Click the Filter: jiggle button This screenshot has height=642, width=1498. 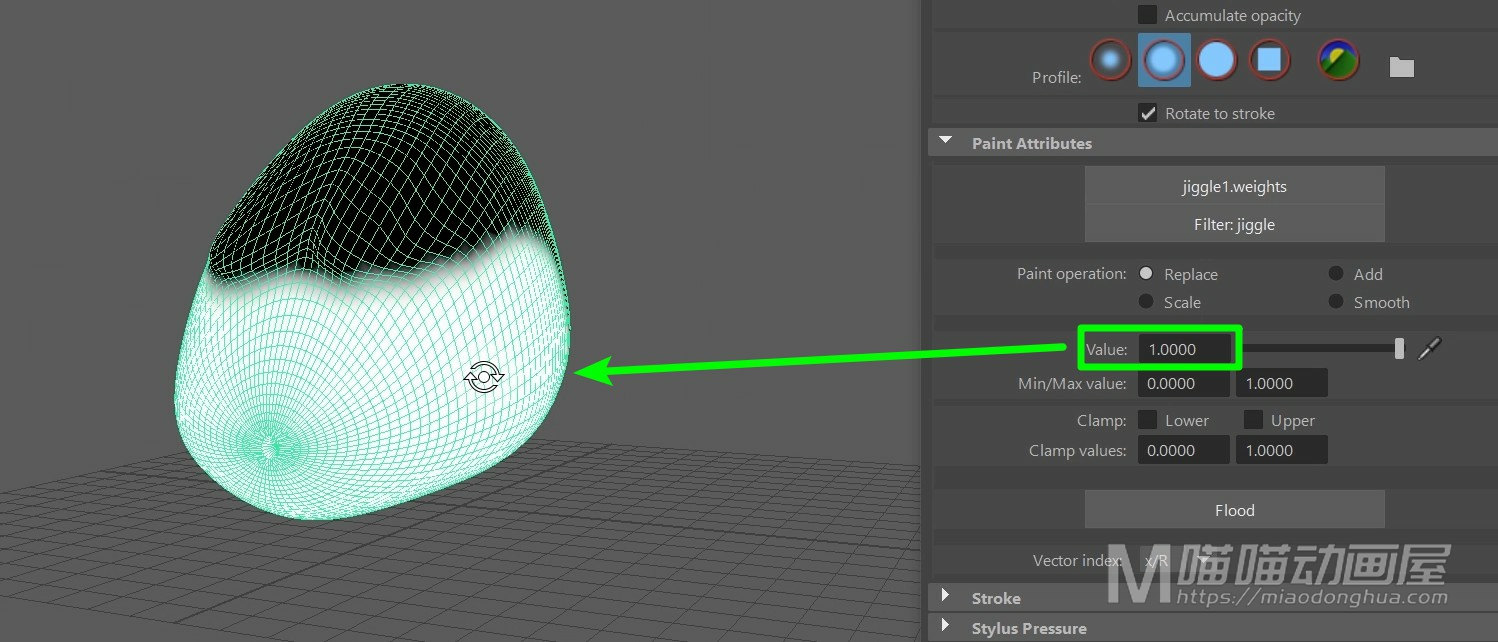1234,224
